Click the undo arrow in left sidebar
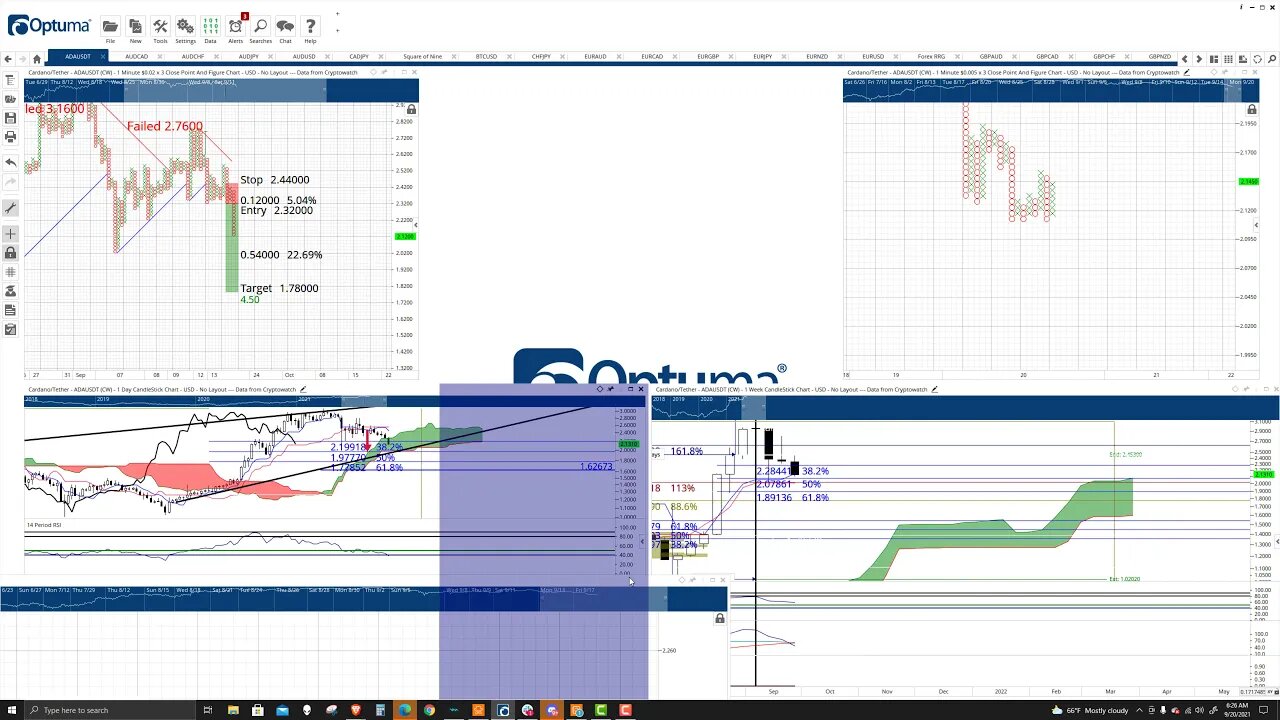Image resolution: width=1280 pixels, height=720 pixels. click(x=10, y=162)
